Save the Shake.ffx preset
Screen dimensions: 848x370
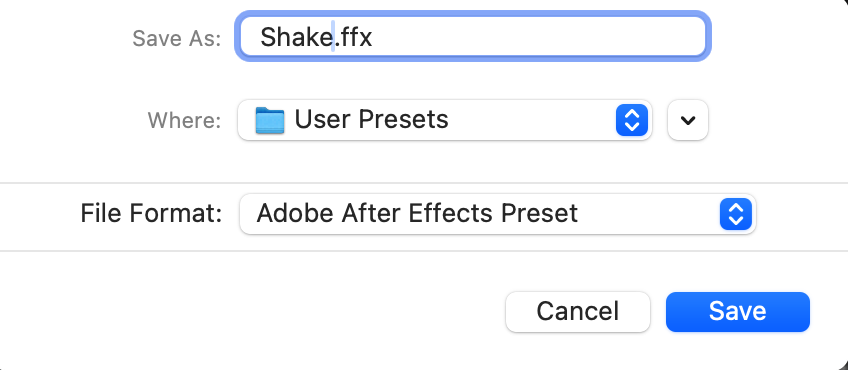pyautogui.click(x=738, y=312)
